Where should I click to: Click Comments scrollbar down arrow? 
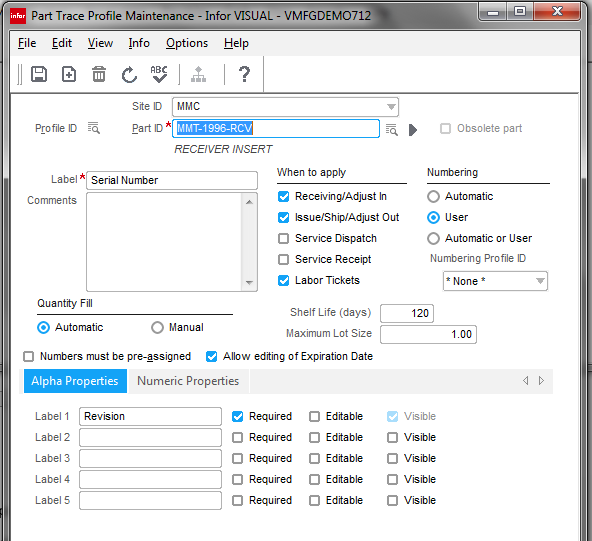tap(249, 282)
